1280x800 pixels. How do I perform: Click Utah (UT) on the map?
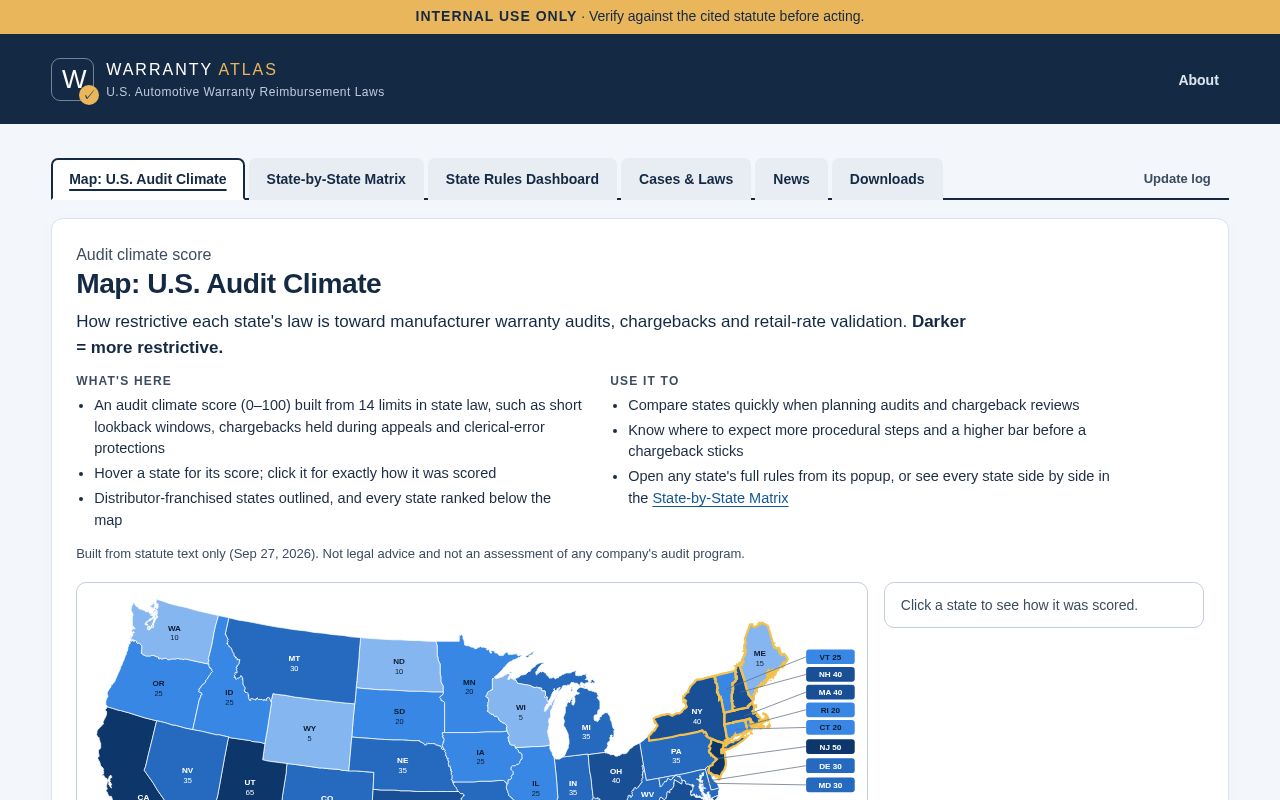click(250, 786)
